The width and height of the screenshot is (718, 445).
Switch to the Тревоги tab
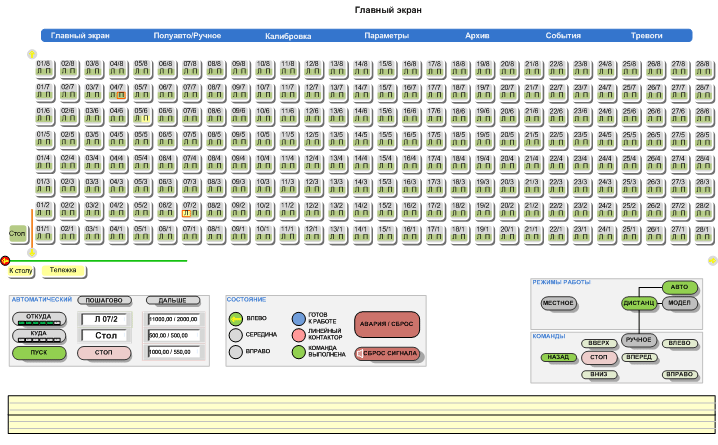pyautogui.click(x=646, y=36)
